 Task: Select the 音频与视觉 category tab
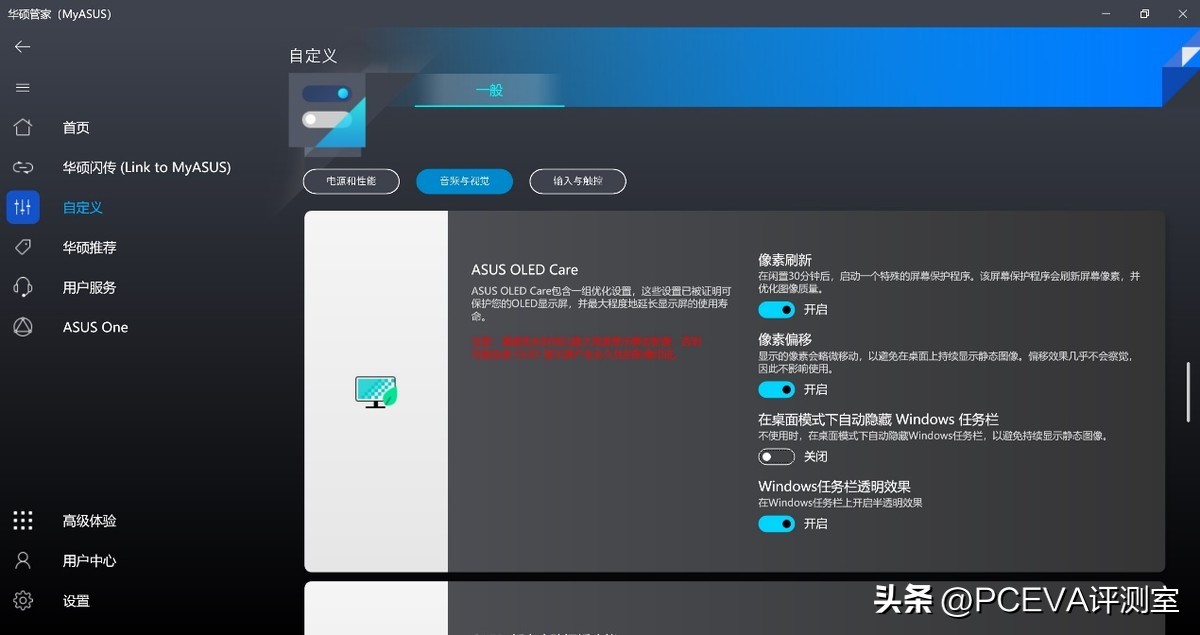coord(464,181)
